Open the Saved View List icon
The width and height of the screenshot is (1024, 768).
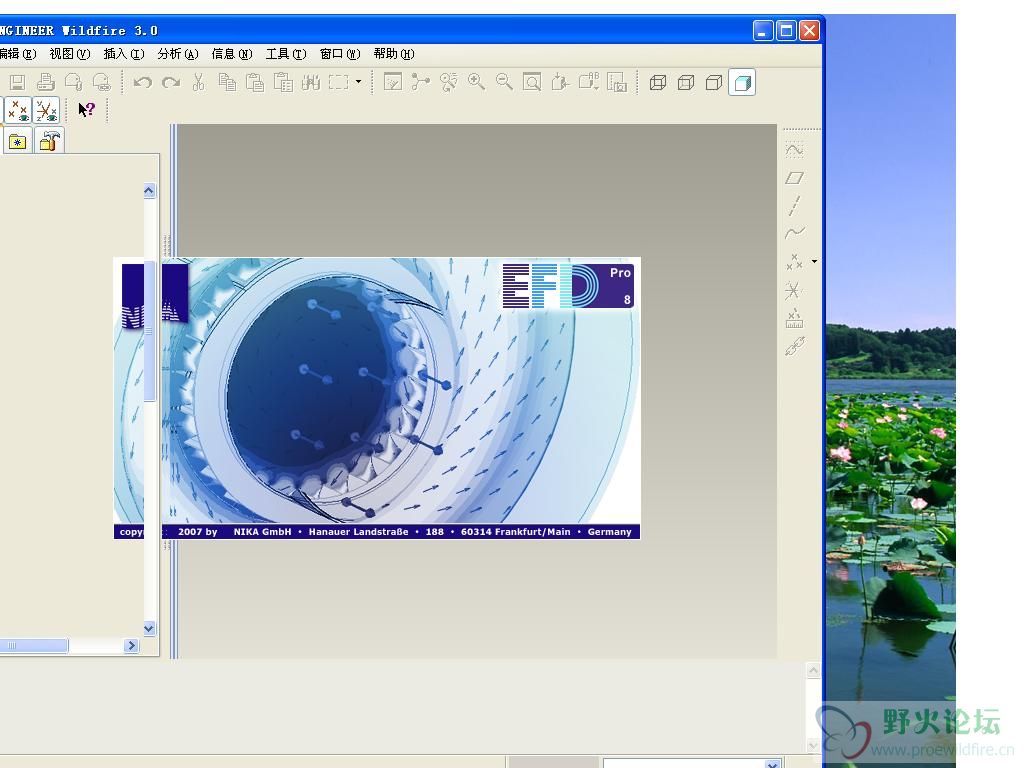[588, 82]
